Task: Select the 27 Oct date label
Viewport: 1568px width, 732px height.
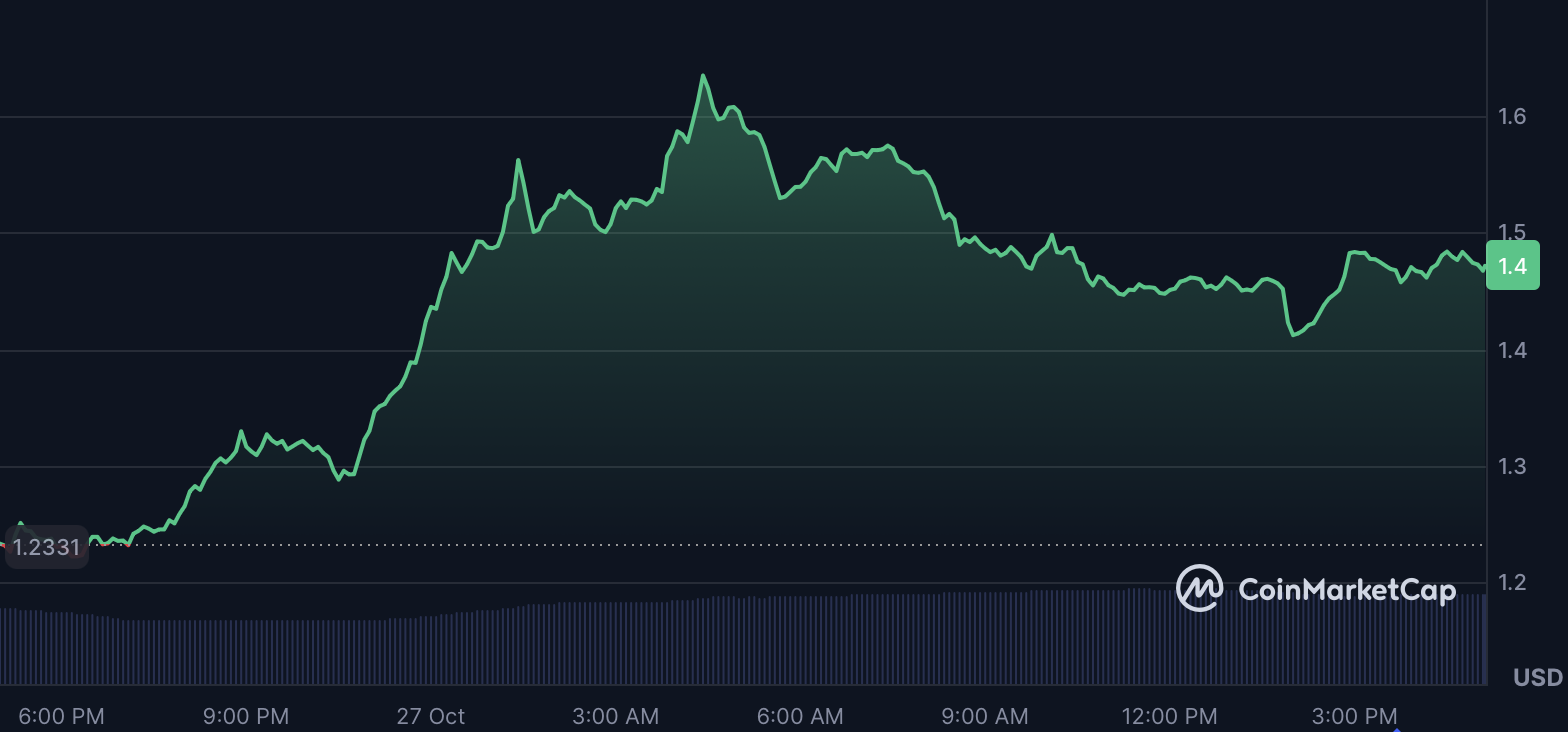Action: [x=431, y=716]
